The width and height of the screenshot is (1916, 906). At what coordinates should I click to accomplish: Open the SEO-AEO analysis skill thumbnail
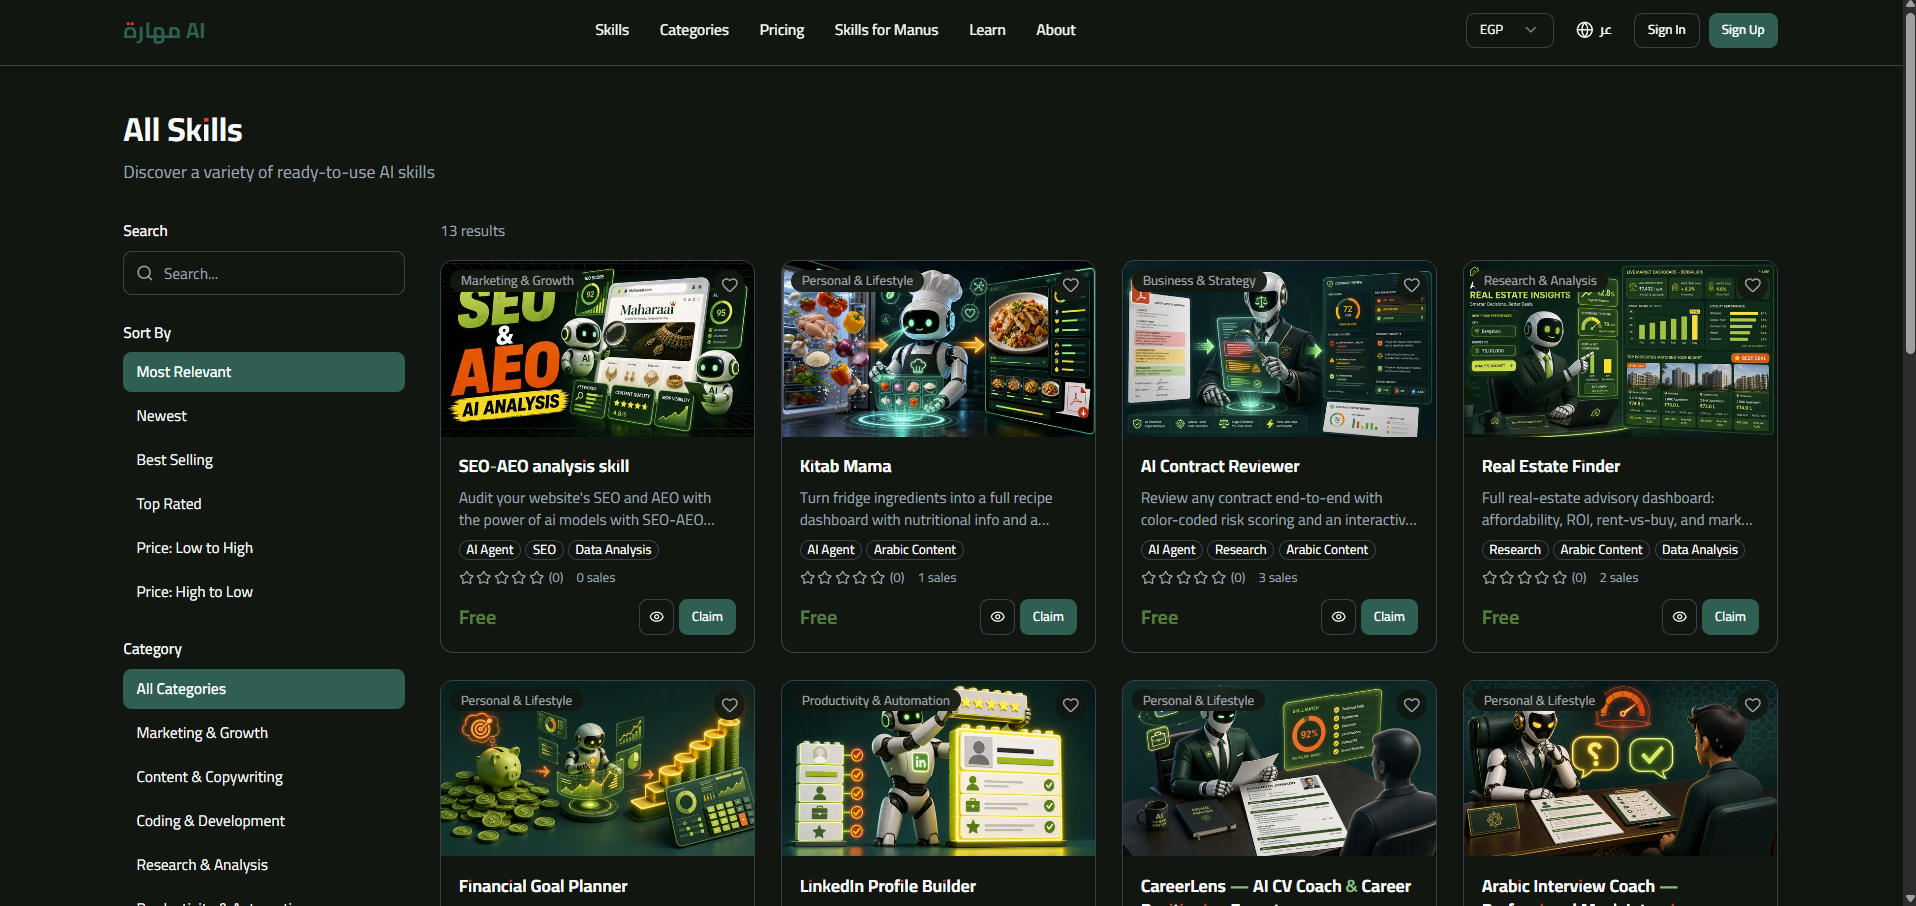598,349
